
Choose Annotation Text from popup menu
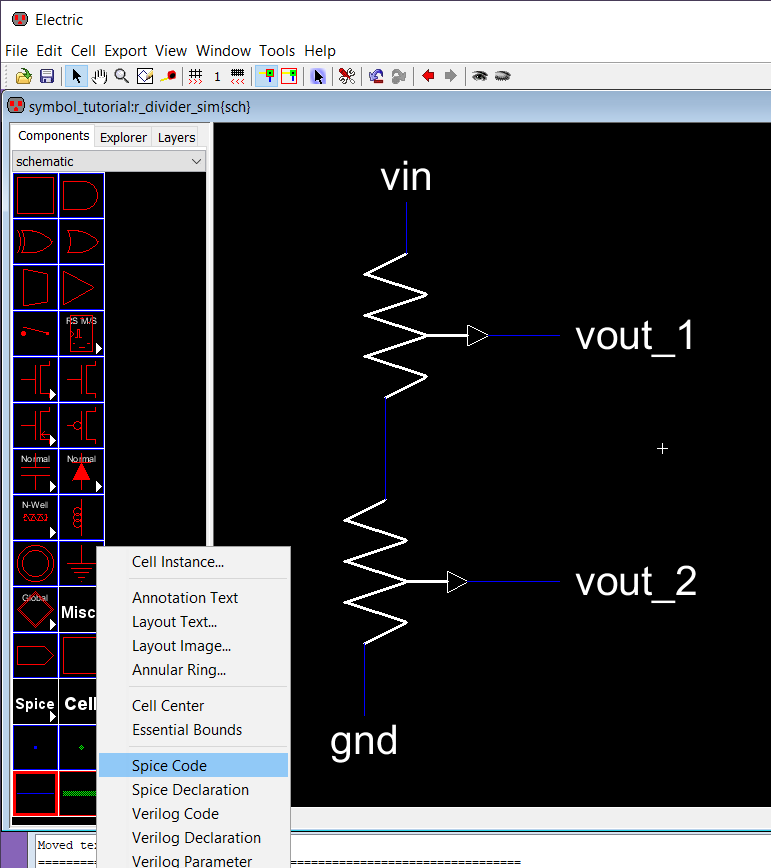194,598
